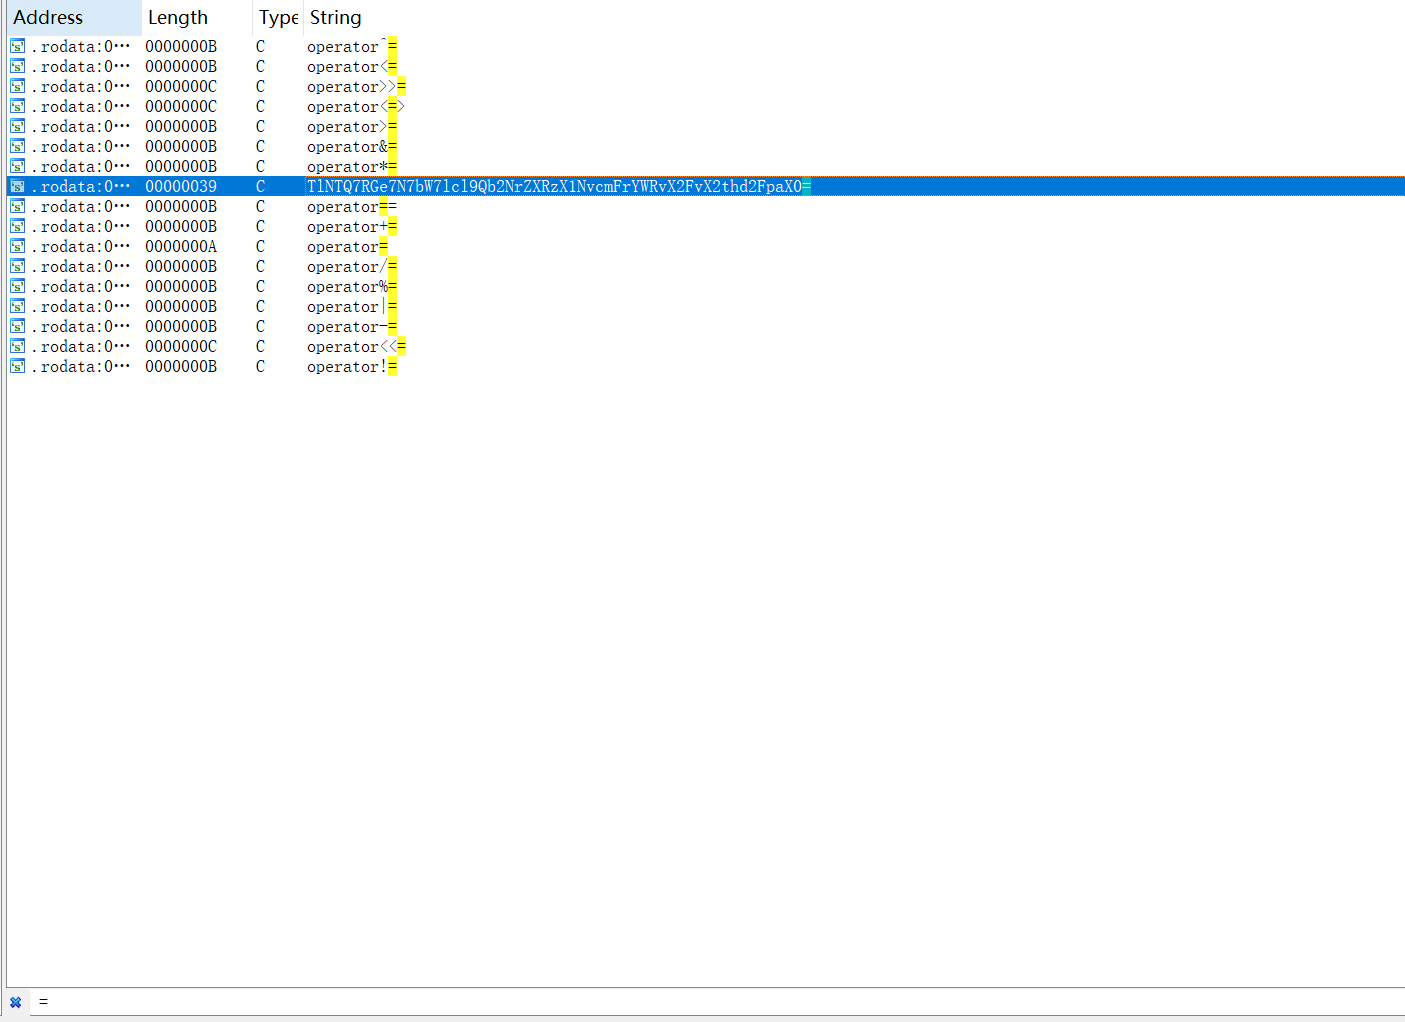1405x1022 pixels.
Task: Click the string icon beside the operator/= row
Action: coord(17,266)
